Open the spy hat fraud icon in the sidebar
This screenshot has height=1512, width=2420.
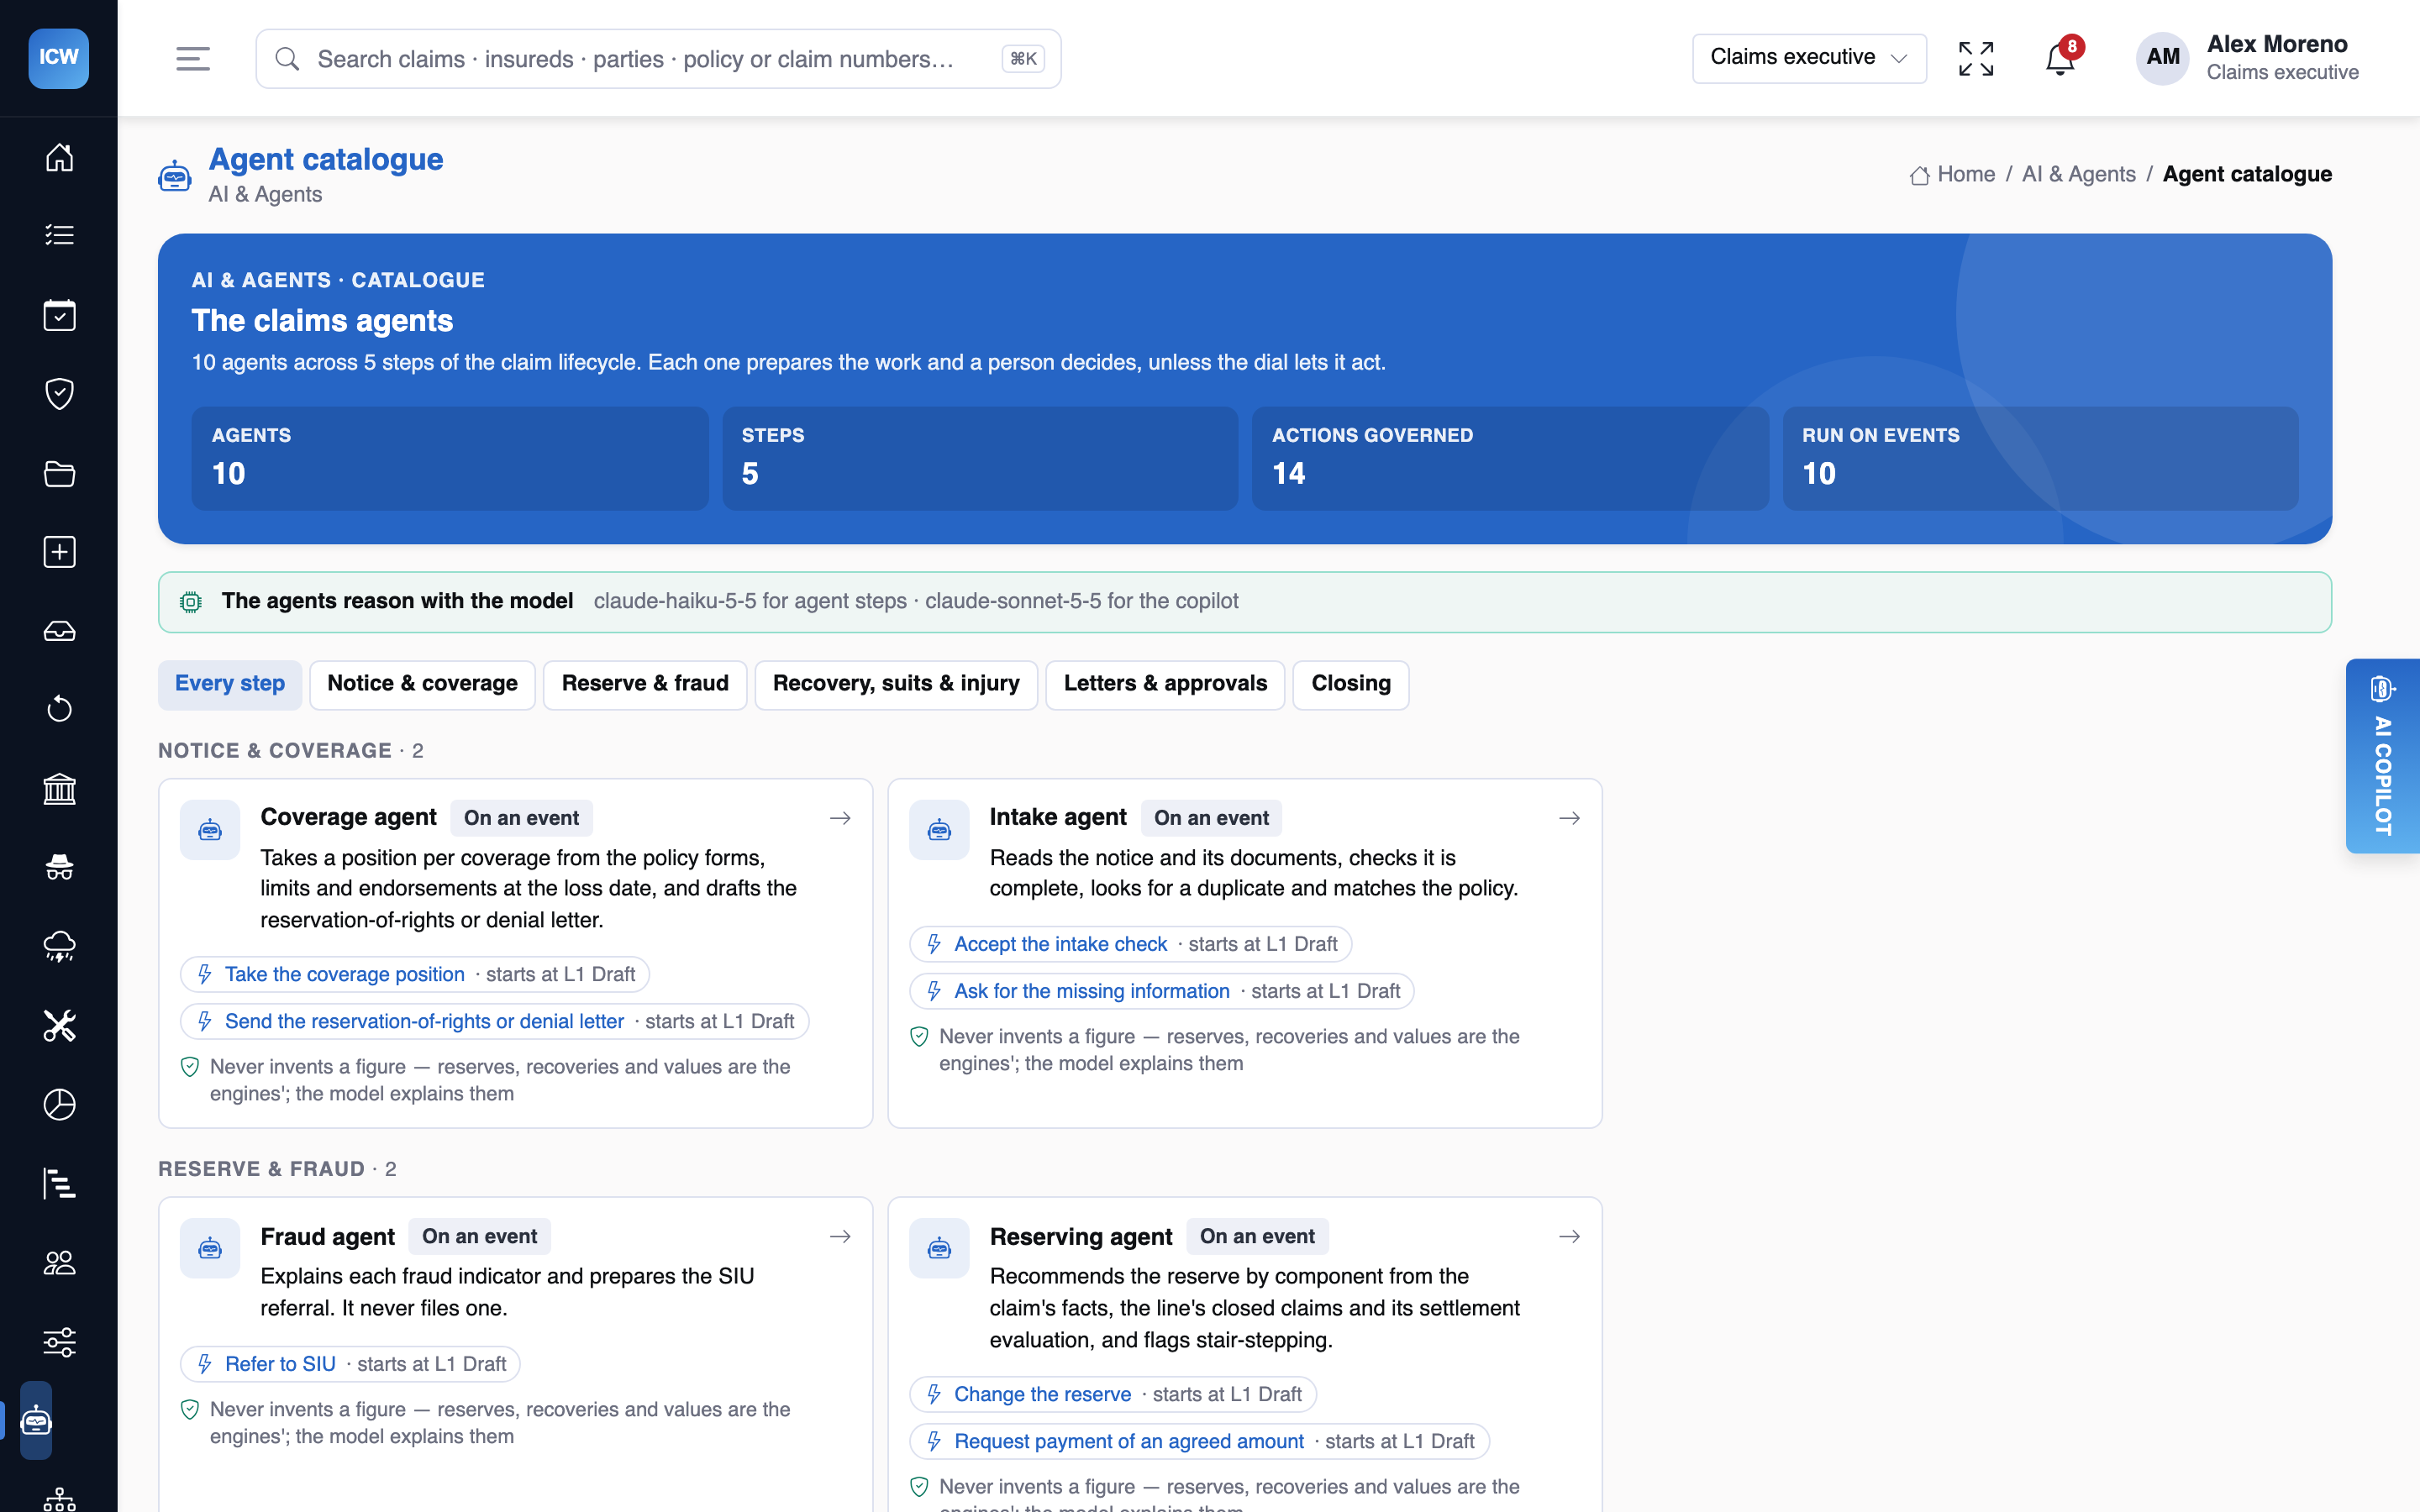[59, 867]
